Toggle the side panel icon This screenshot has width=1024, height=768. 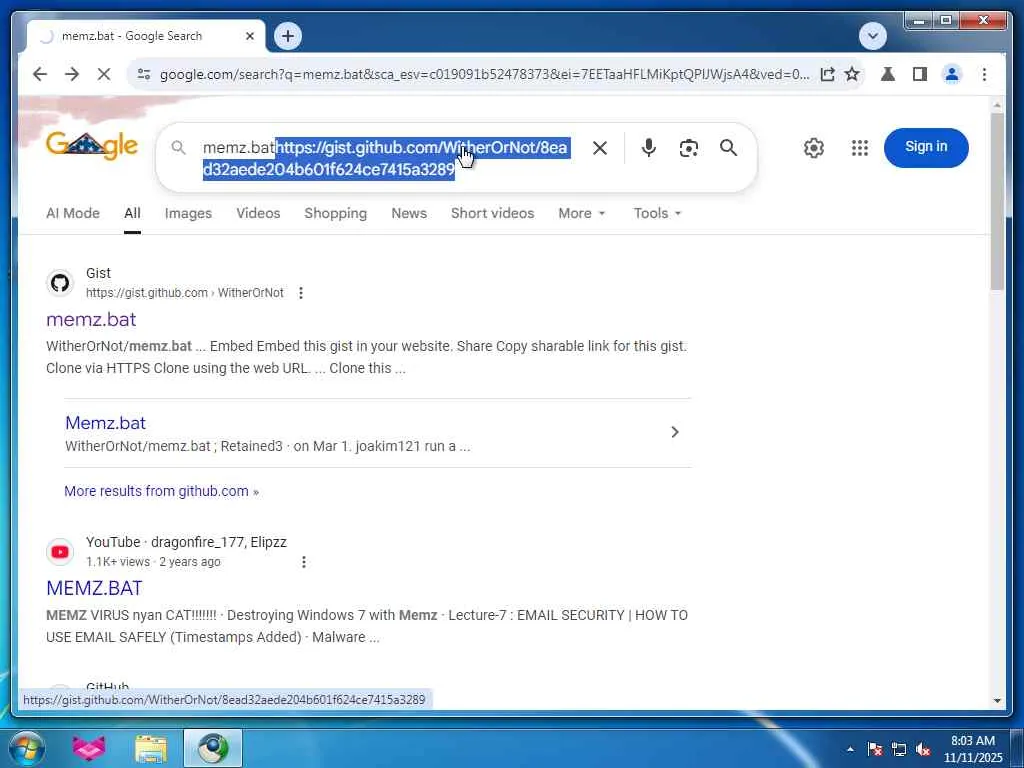point(920,74)
